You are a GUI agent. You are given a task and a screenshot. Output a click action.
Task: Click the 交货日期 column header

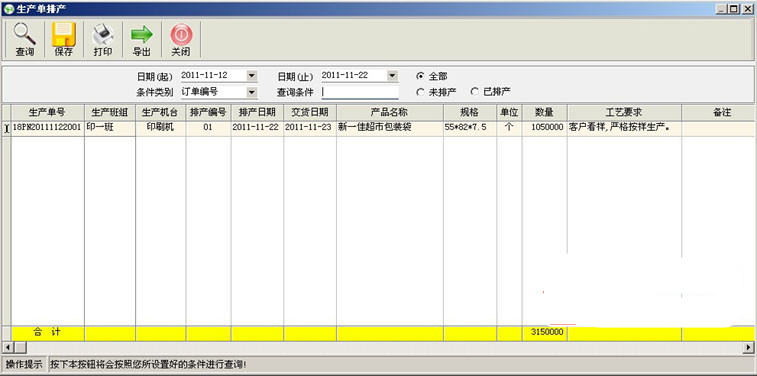(310, 112)
